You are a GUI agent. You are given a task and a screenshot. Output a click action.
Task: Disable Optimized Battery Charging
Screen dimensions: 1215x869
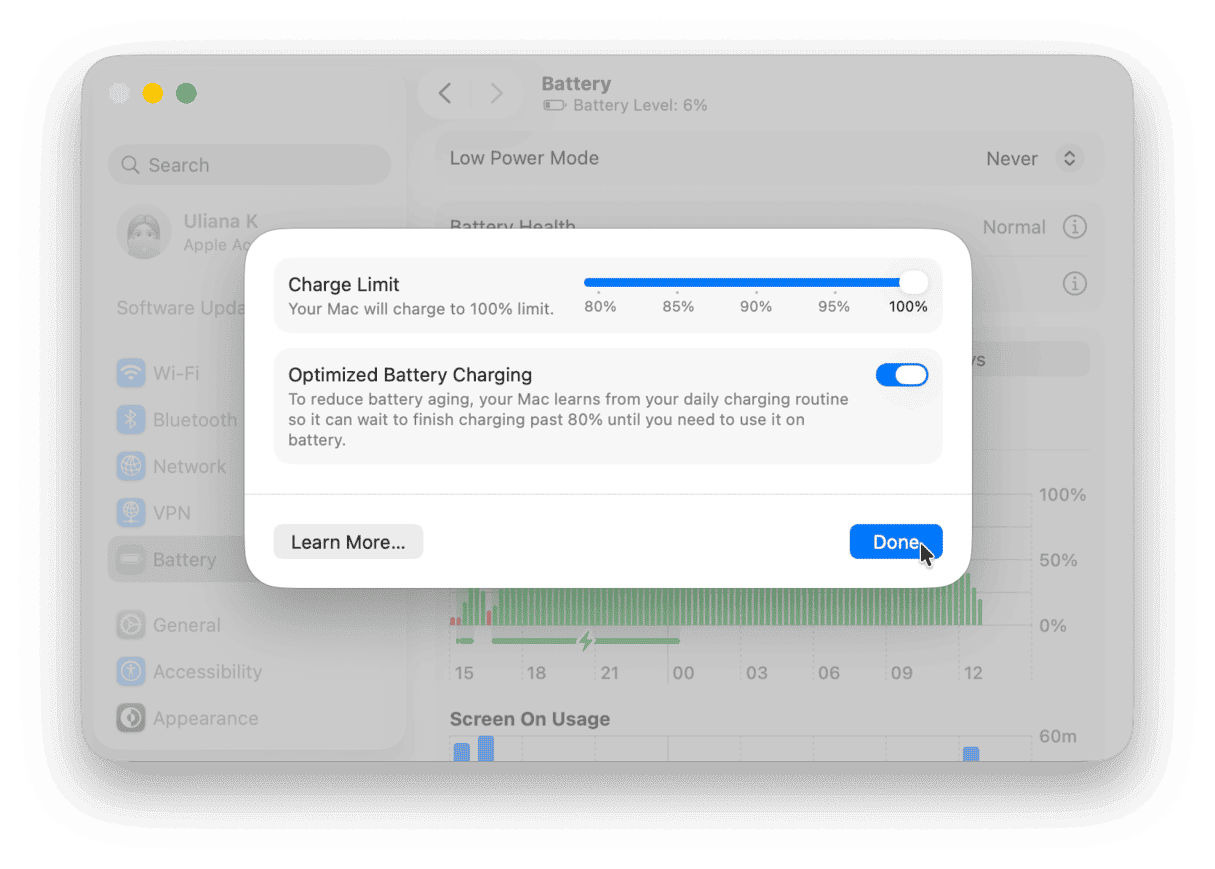coord(901,374)
